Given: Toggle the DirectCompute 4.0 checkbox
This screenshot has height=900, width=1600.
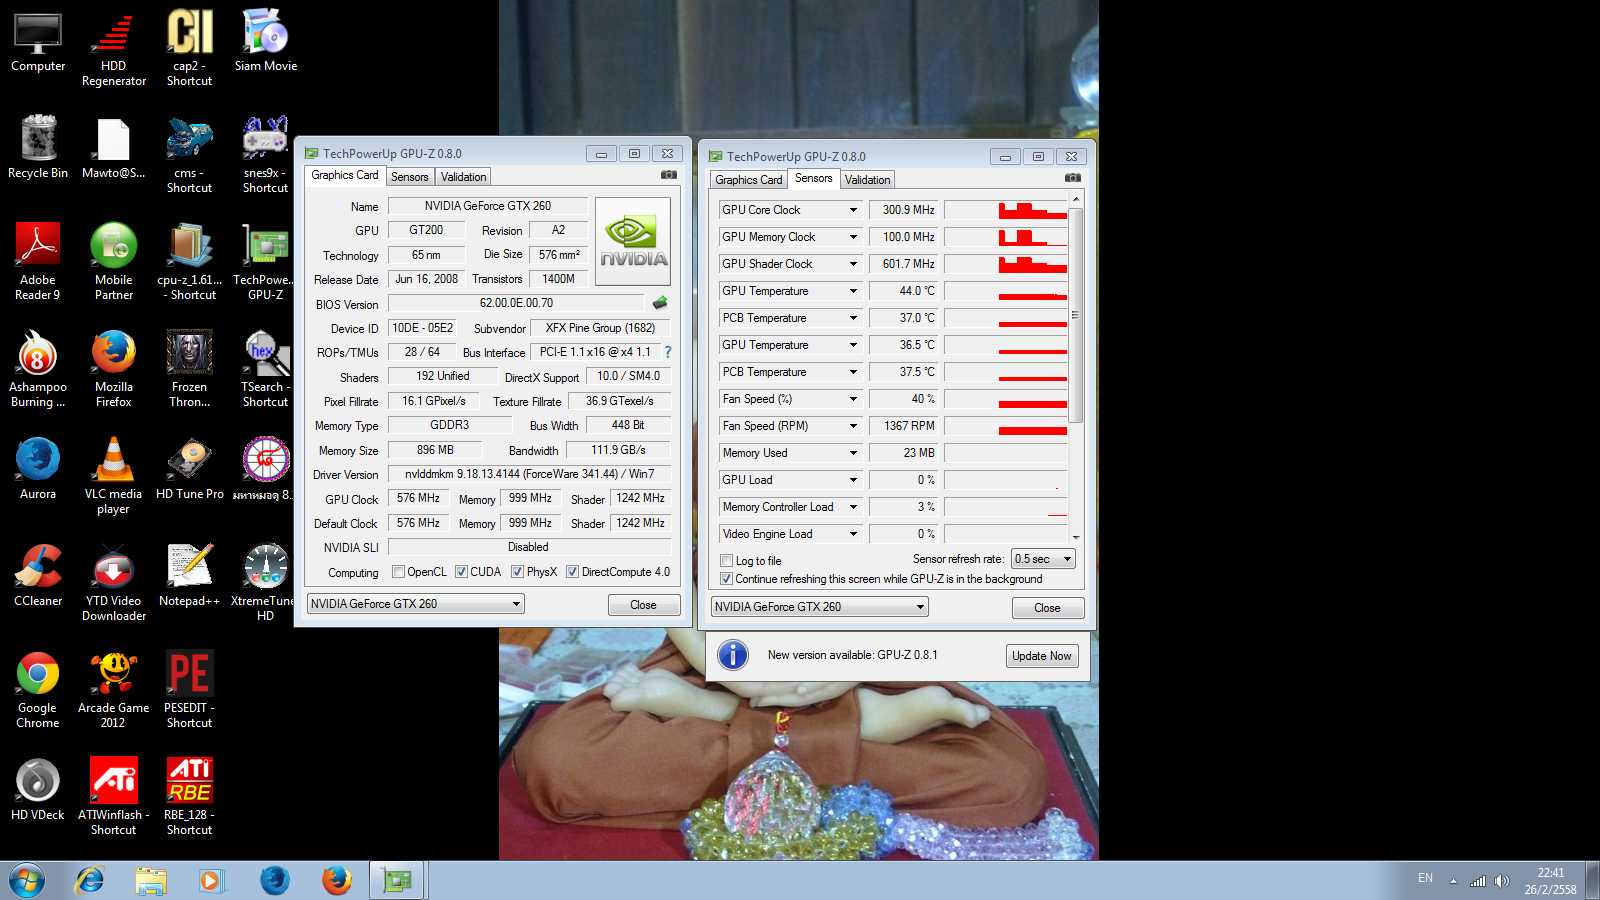Looking at the screenshot, I should coord(572,572).
